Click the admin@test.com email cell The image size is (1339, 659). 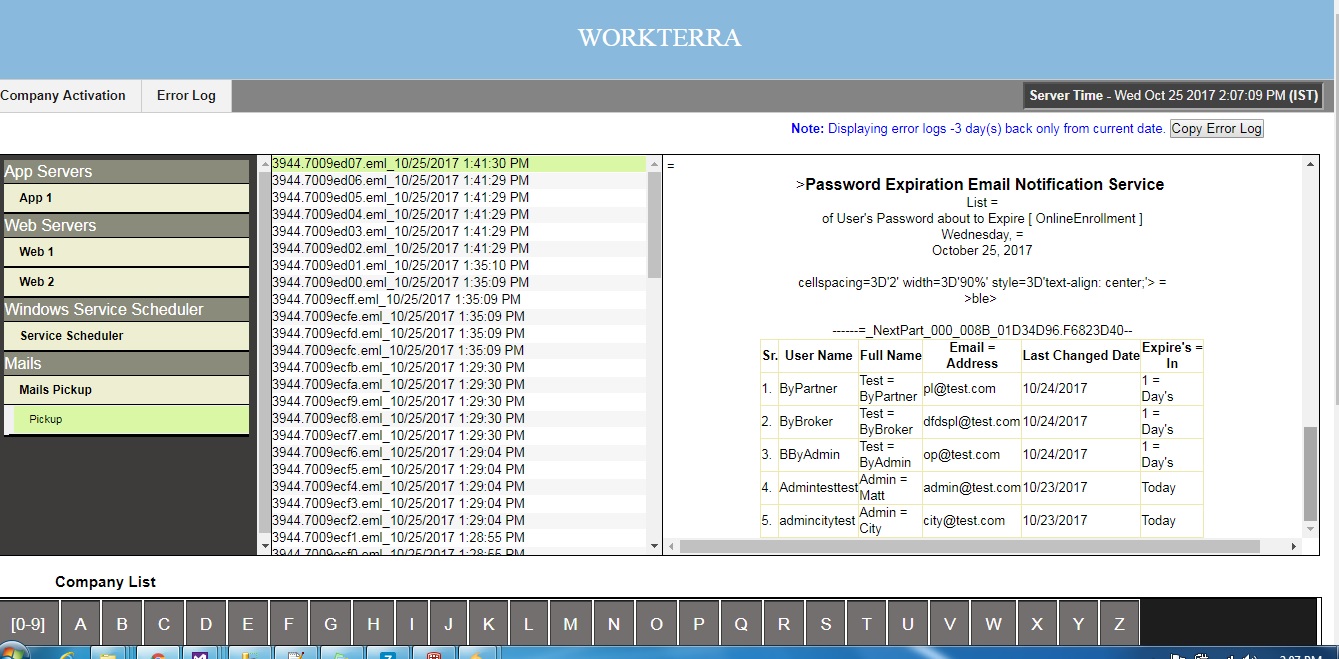pos(971,488)
